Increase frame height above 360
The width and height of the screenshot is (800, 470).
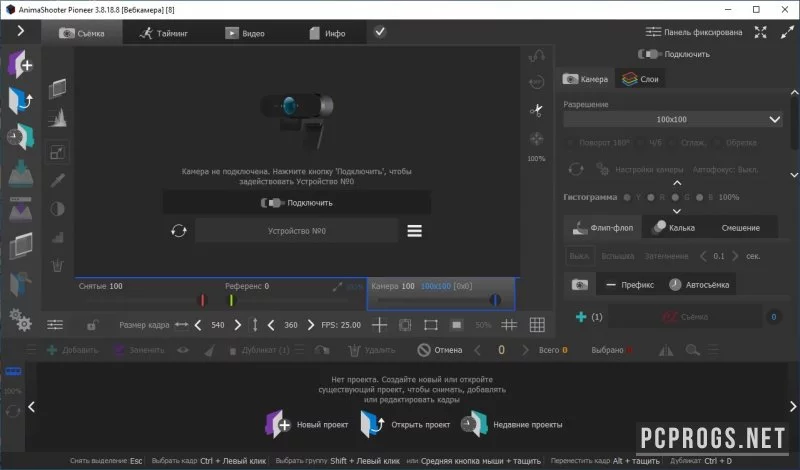tap(311, 325)
